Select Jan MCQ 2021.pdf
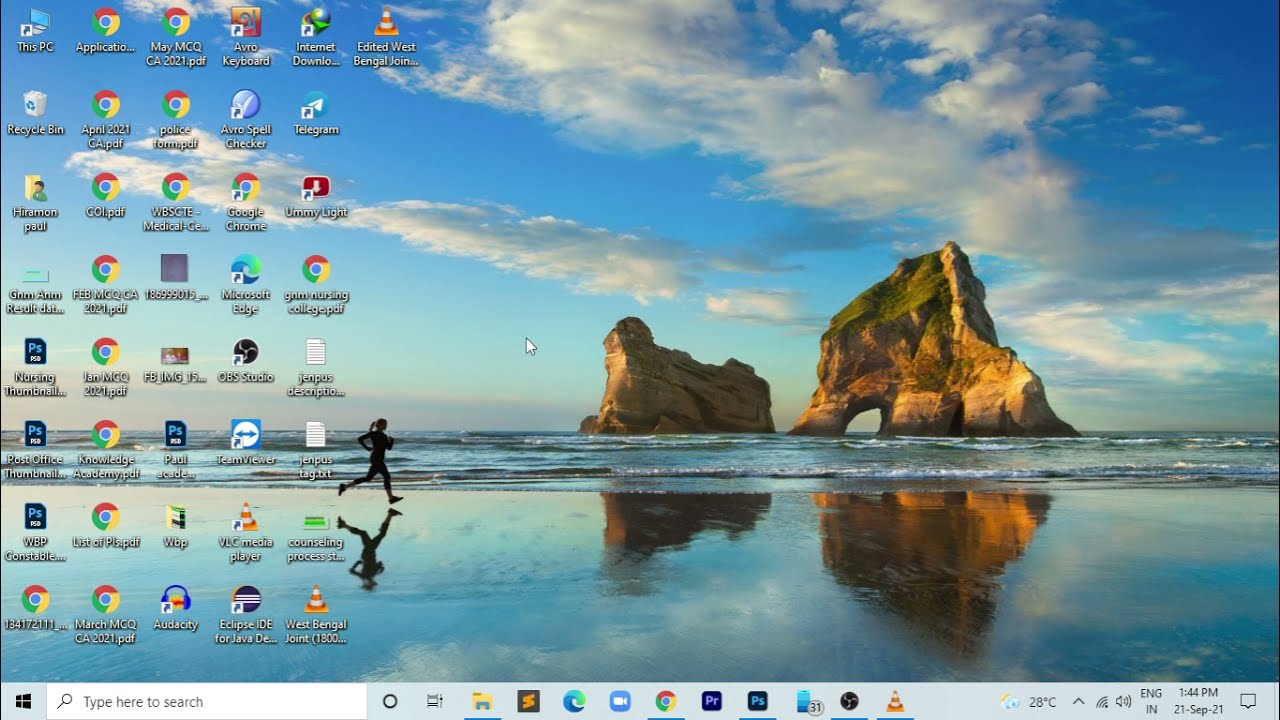Image resolution: width=1280 pixels, height=720 pixels. [x=106, y=367]
